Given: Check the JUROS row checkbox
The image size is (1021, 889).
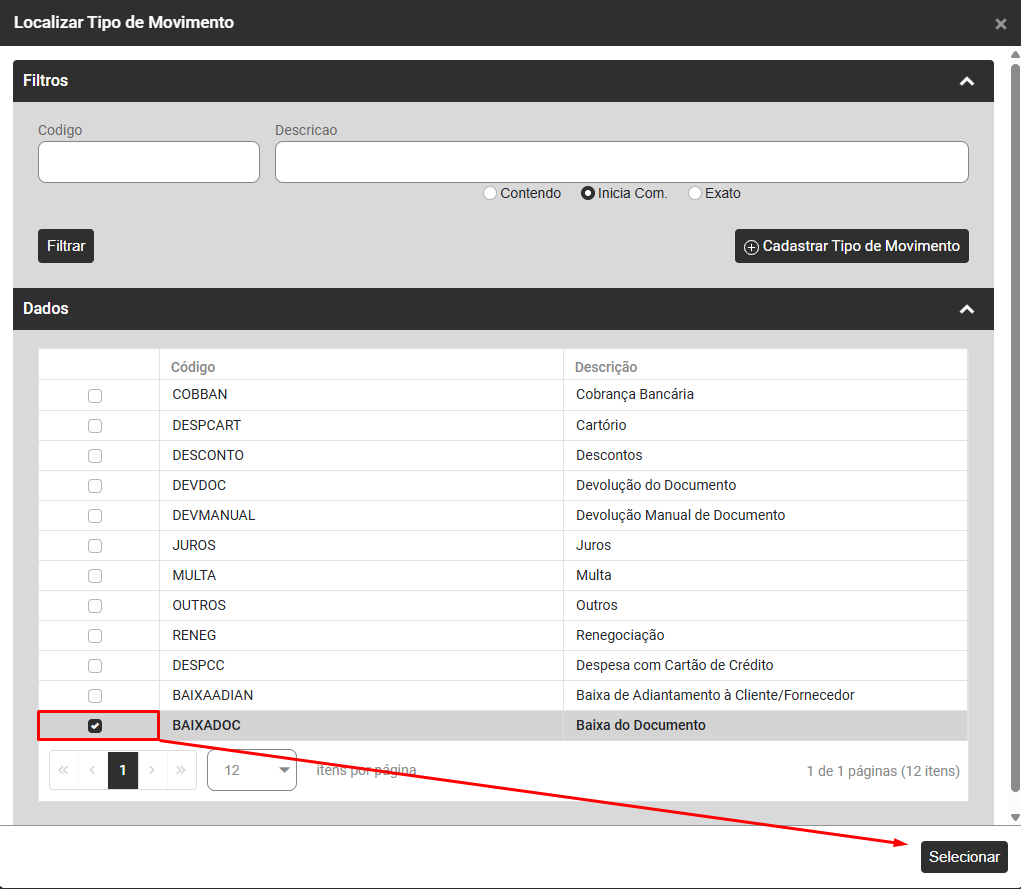Looking at the screenshot, I should coord(95,546).
